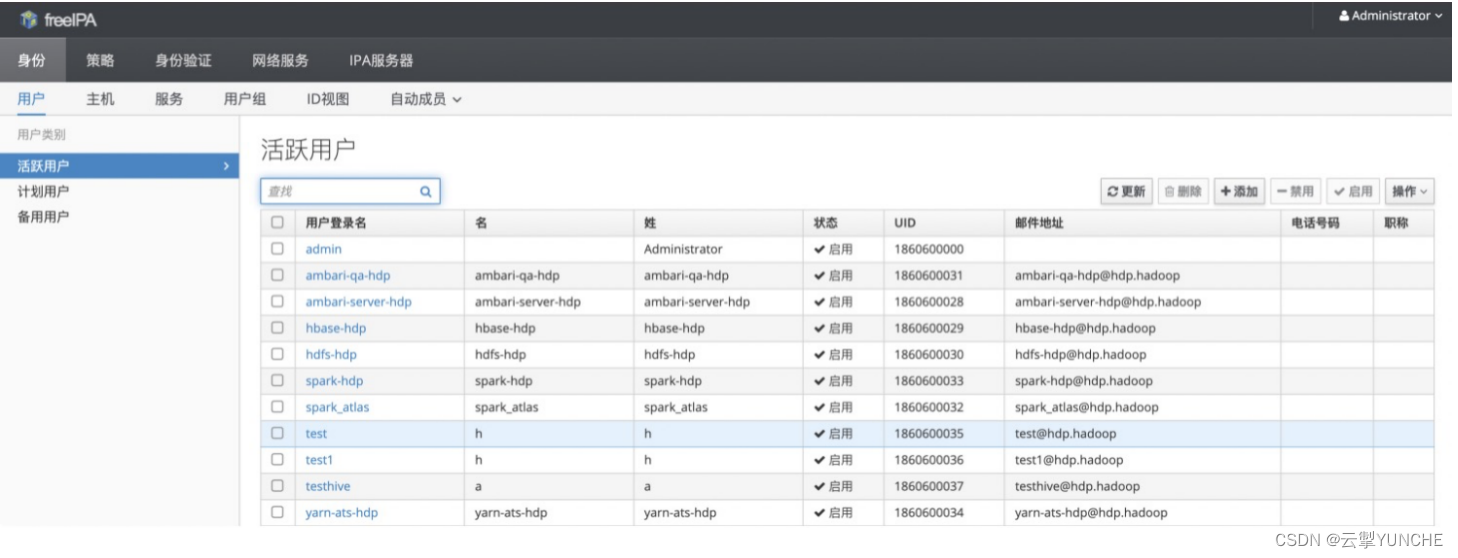
Task: Check the box for the admin row
Action: pos(277,249)
